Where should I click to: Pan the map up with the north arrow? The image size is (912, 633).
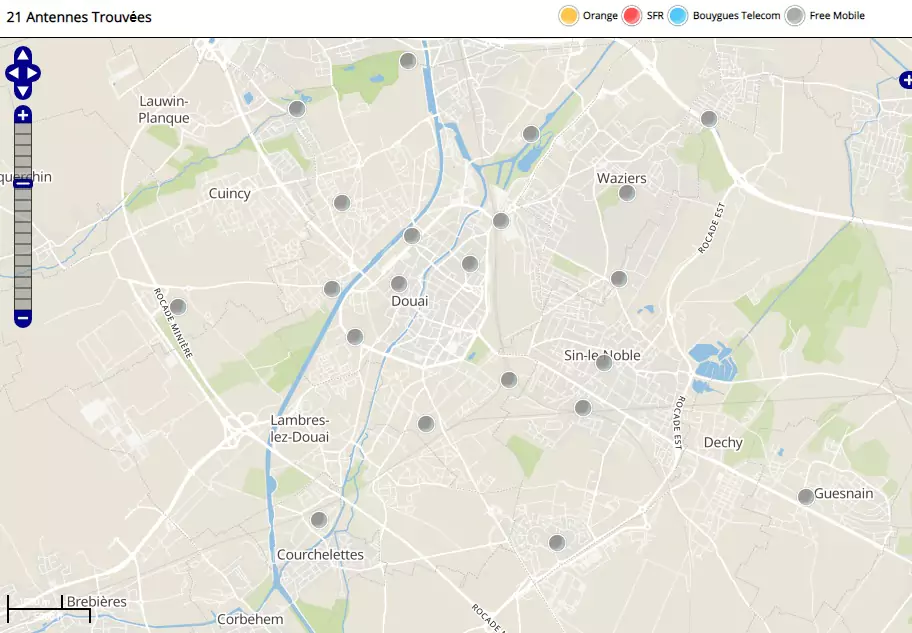coord(23,55)
